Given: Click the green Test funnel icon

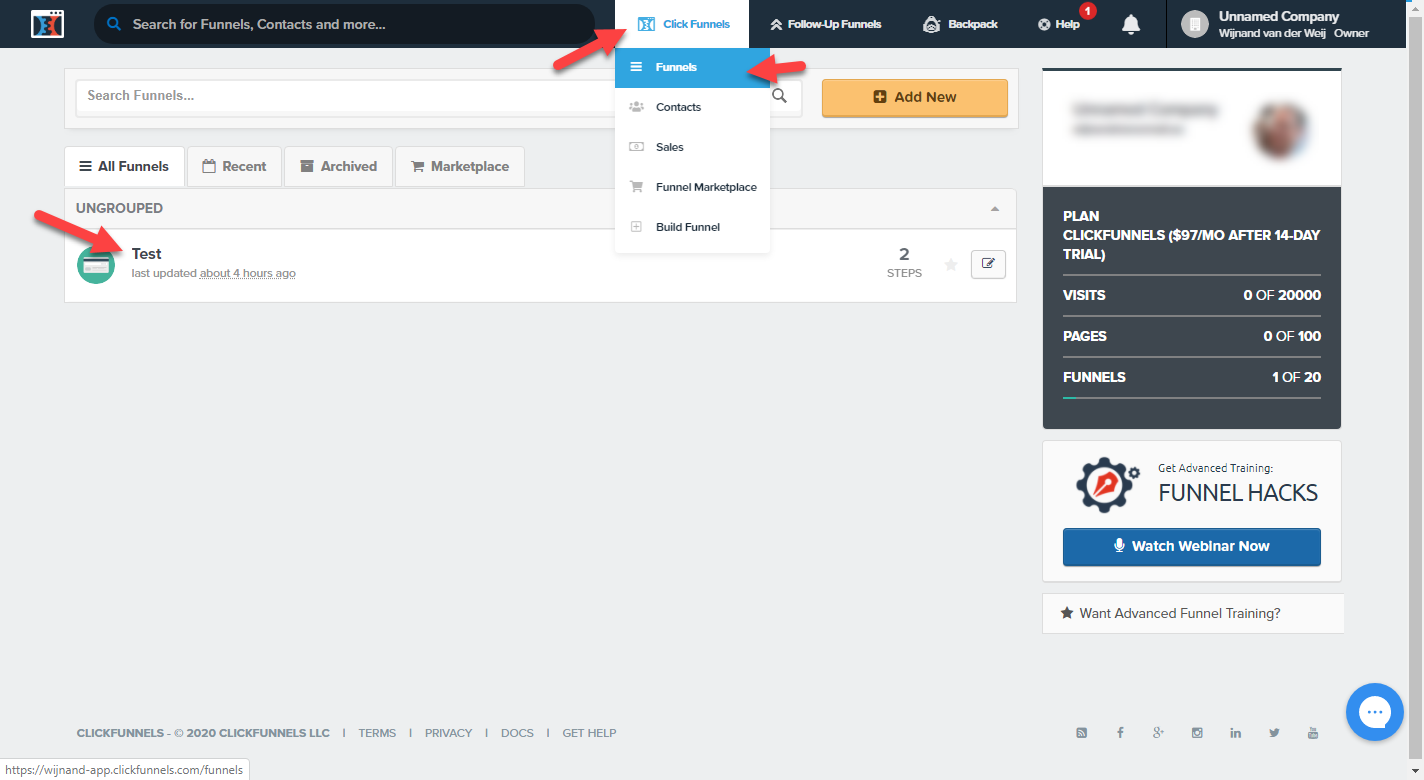Looking at the screenshot, I should point(96,265).
